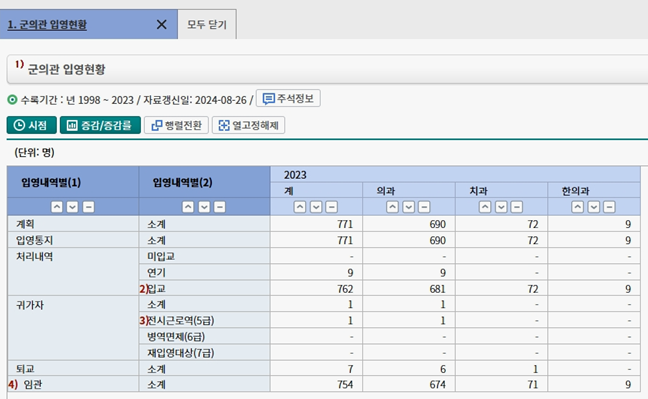Screen dimensions: 648x399
Task: Sort the 의과 column ascending
Action: point(392,207)
